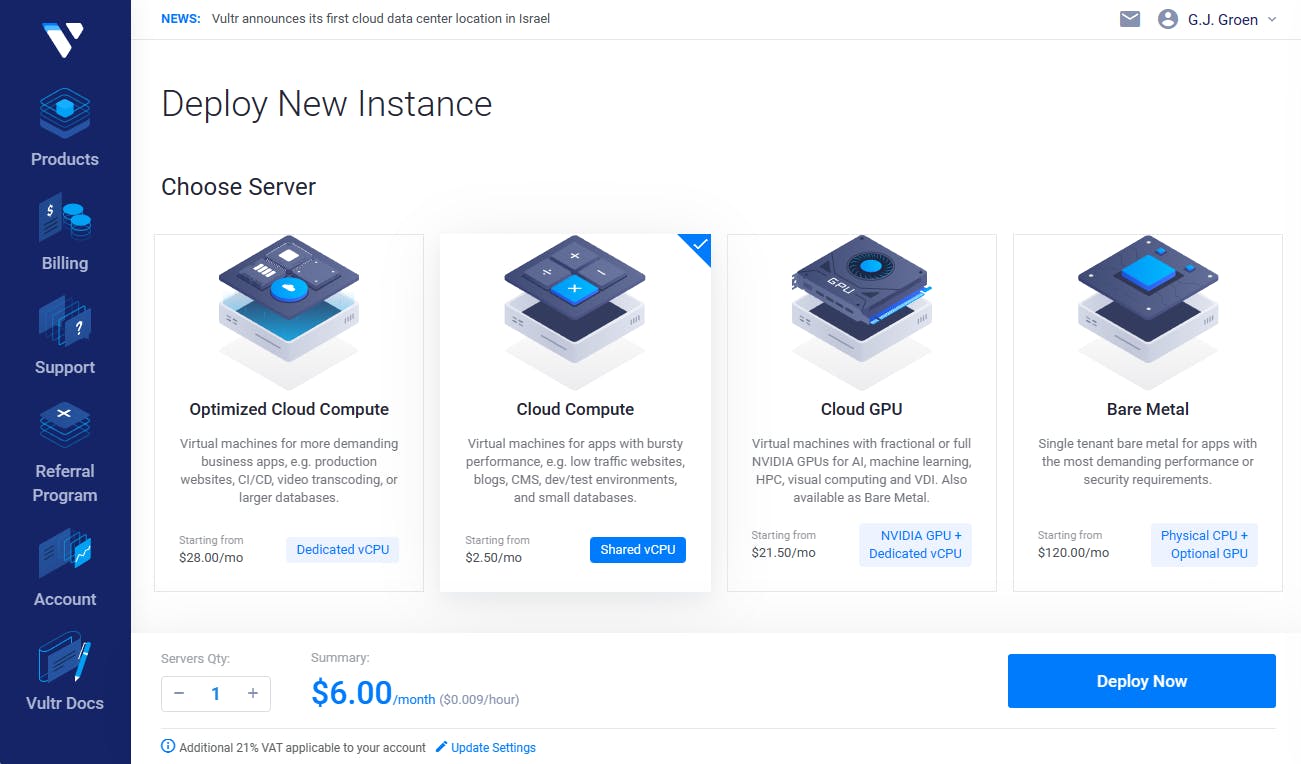Click the selected checkmark on Cloud Compute
The image size is (1301, 764).
coord(699,245)
